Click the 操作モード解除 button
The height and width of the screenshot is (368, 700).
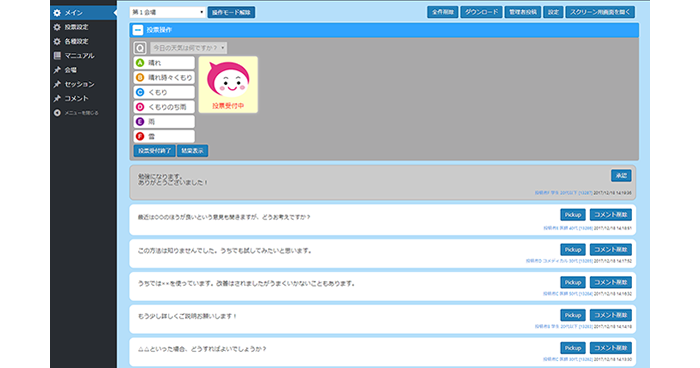click(231, 13)
